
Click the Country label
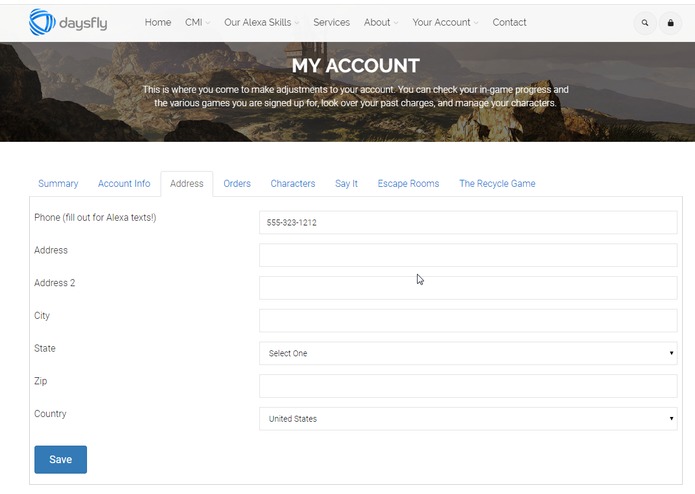(50, 414)
